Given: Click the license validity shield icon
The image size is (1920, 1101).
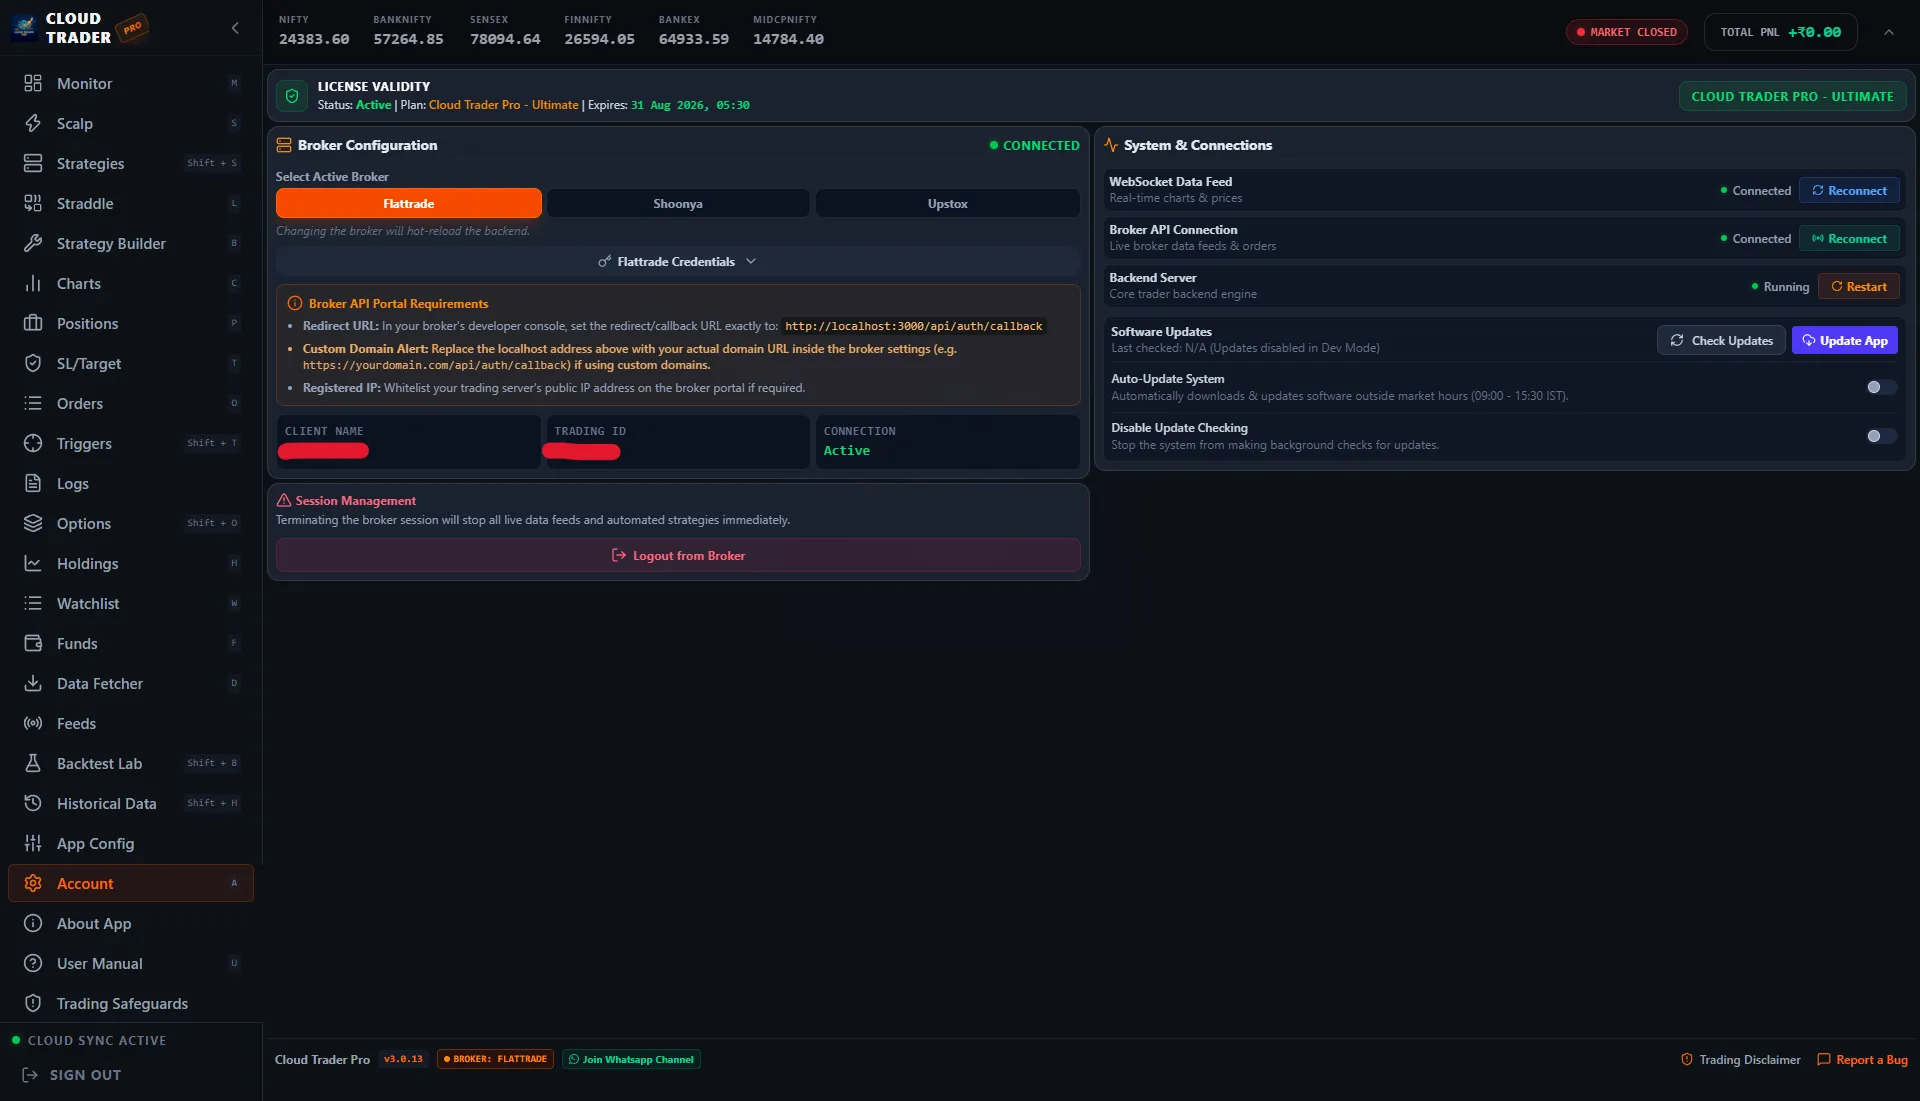Looking at the screenshot, I should tap(292, 96).
